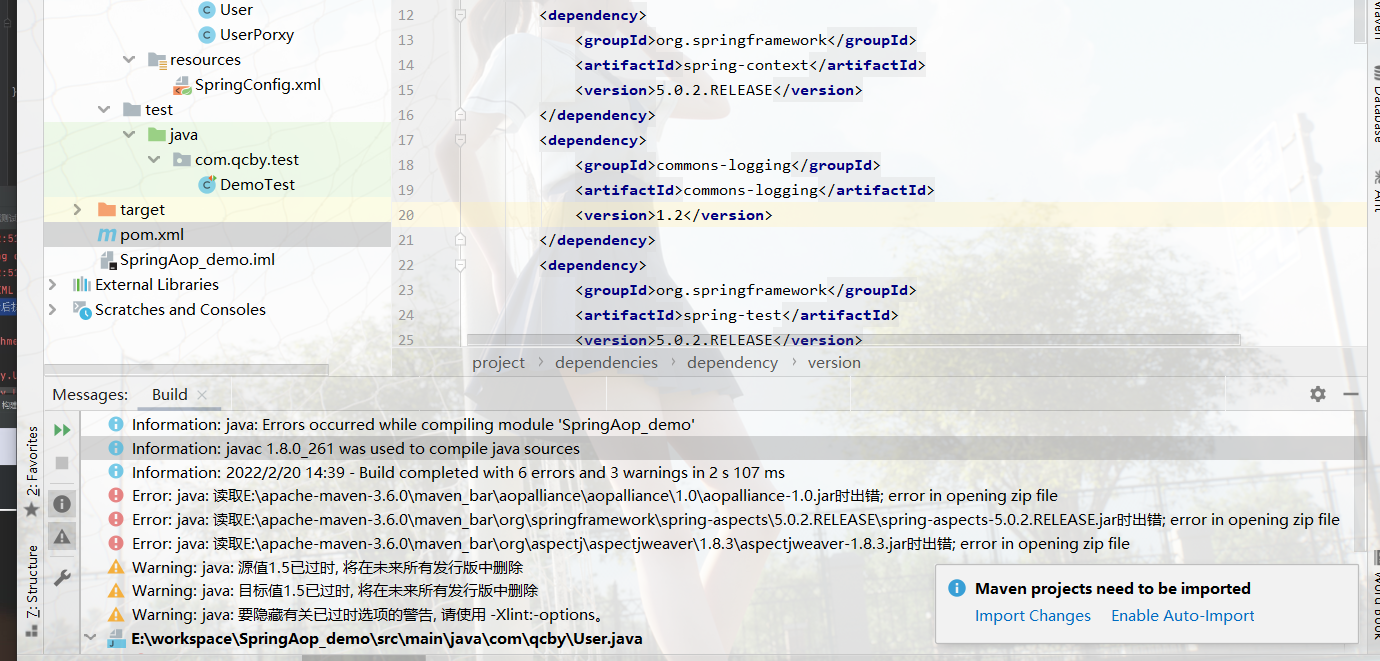Collapse the test folder chevron
Image resolution: width=1380 pixels, height=661 pixels.
[103, 110]
